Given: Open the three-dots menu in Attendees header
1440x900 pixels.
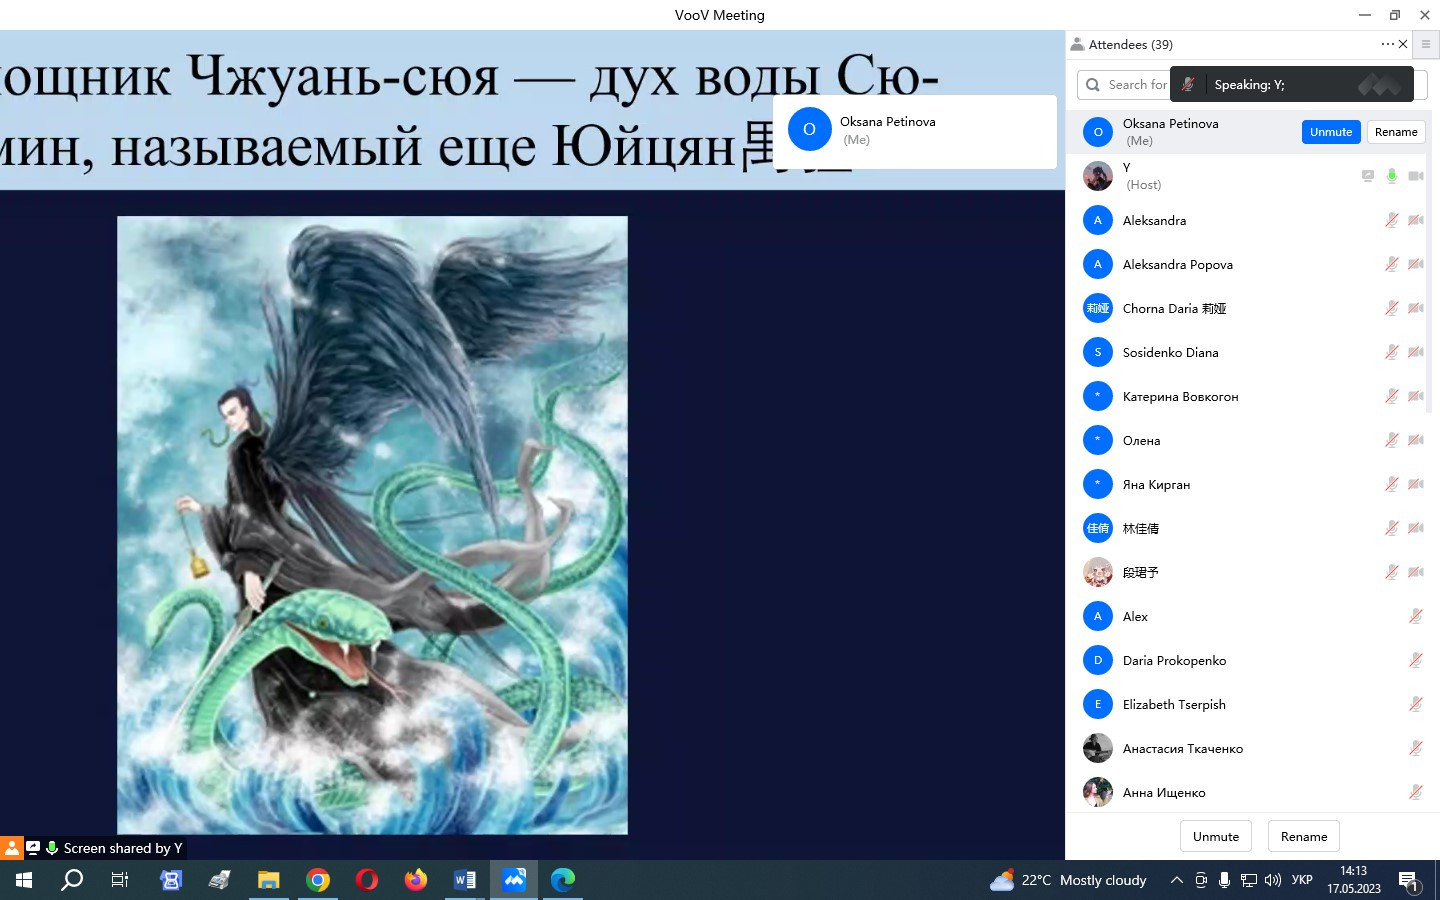Looking at the screenshot, I should point(1387,44).
